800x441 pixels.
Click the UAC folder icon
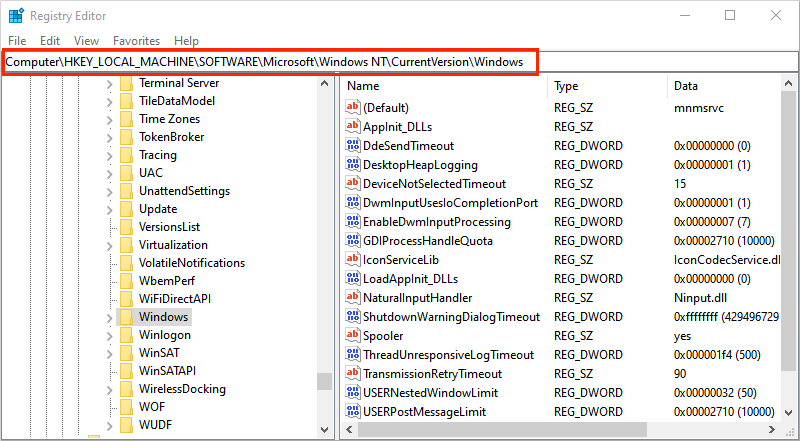pos(126,173)
